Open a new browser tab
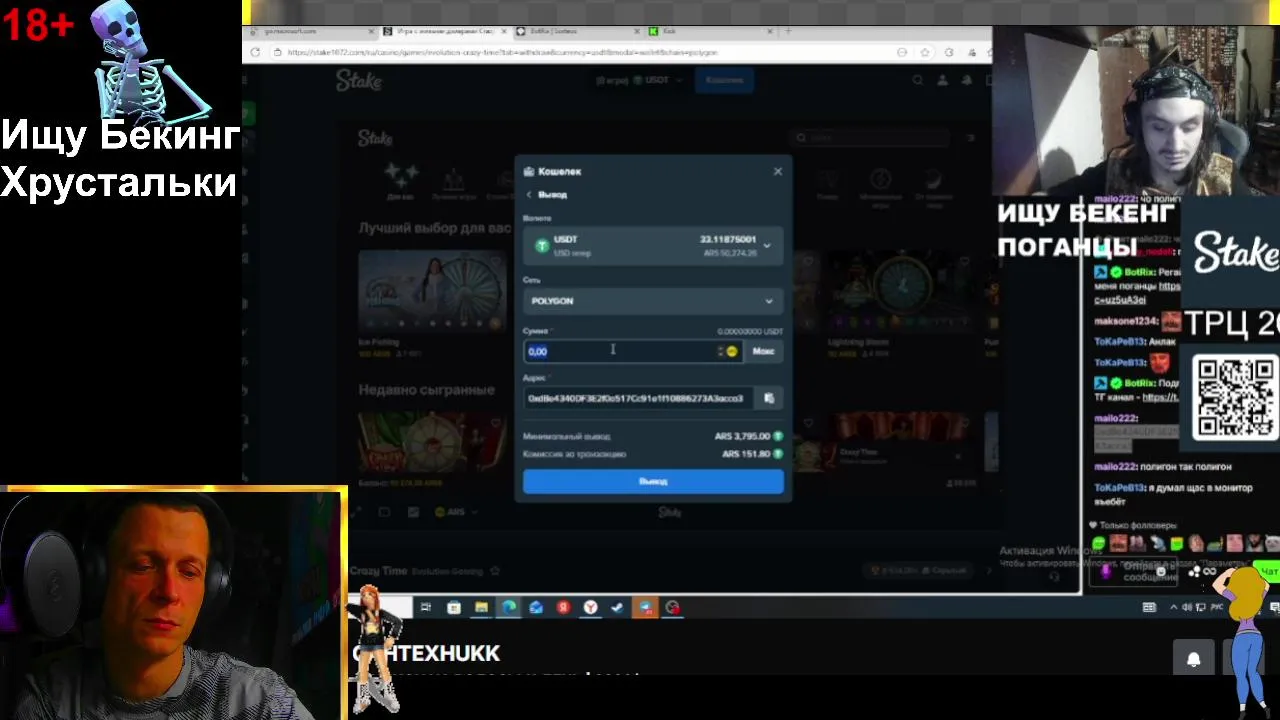Screen dimensions: 1280x720 point(788,31)
